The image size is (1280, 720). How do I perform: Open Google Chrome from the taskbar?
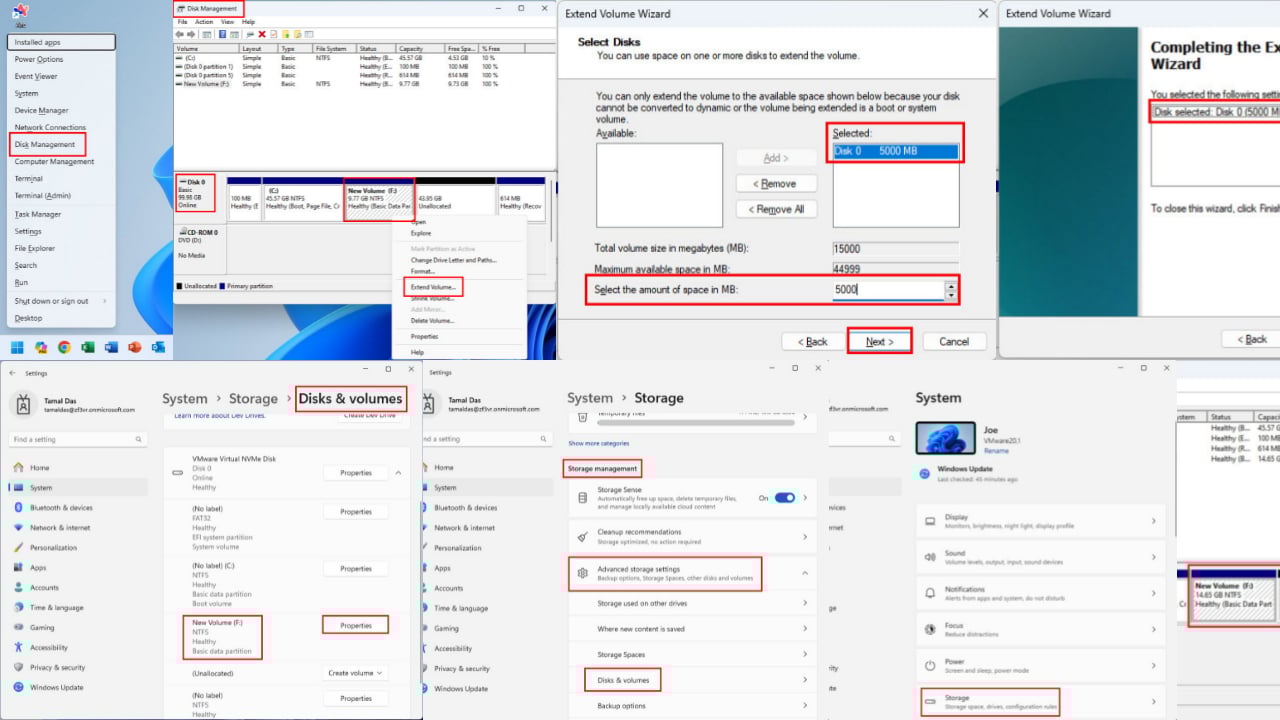pos(64,348)
